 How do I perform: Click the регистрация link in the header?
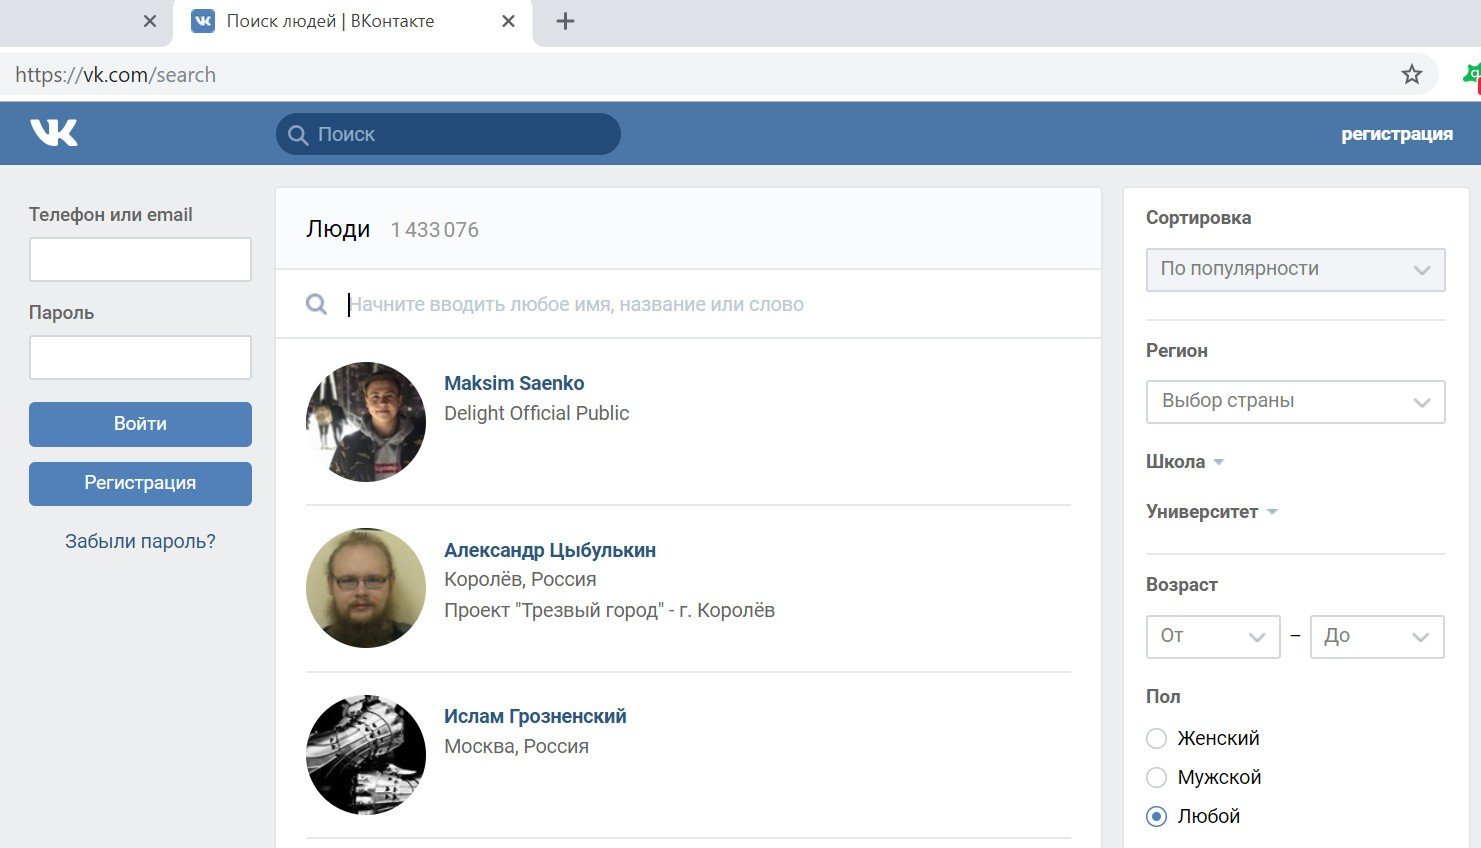(1396, 134)
